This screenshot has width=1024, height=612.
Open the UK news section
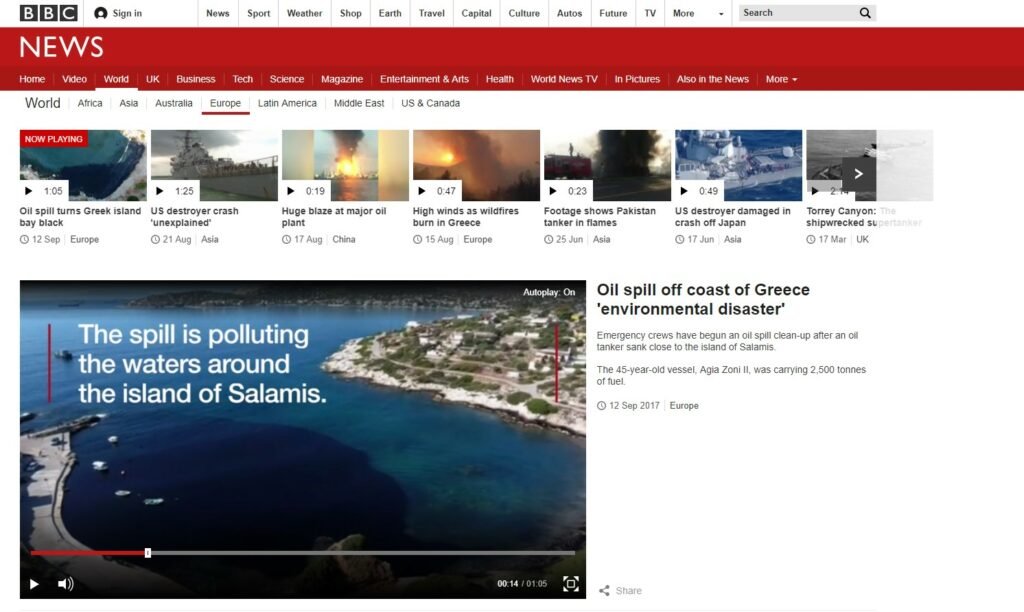pos(153,79)
